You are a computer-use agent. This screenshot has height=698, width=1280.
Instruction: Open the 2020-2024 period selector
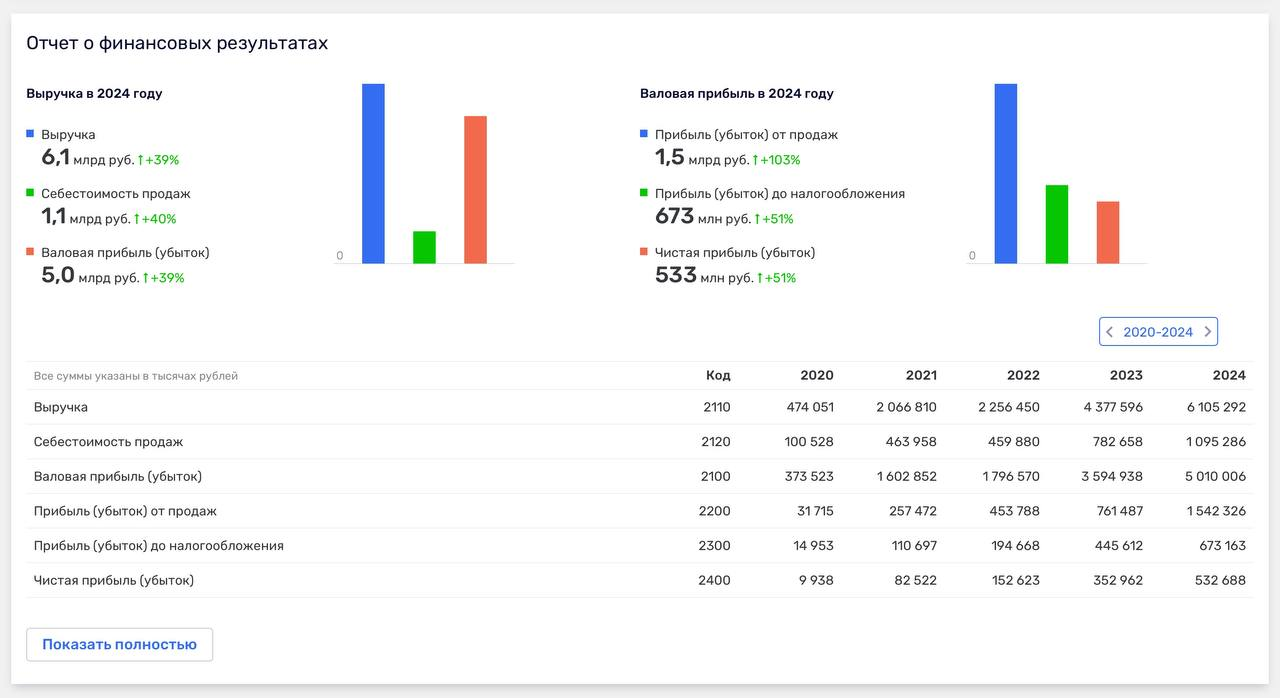(1158, 332)
